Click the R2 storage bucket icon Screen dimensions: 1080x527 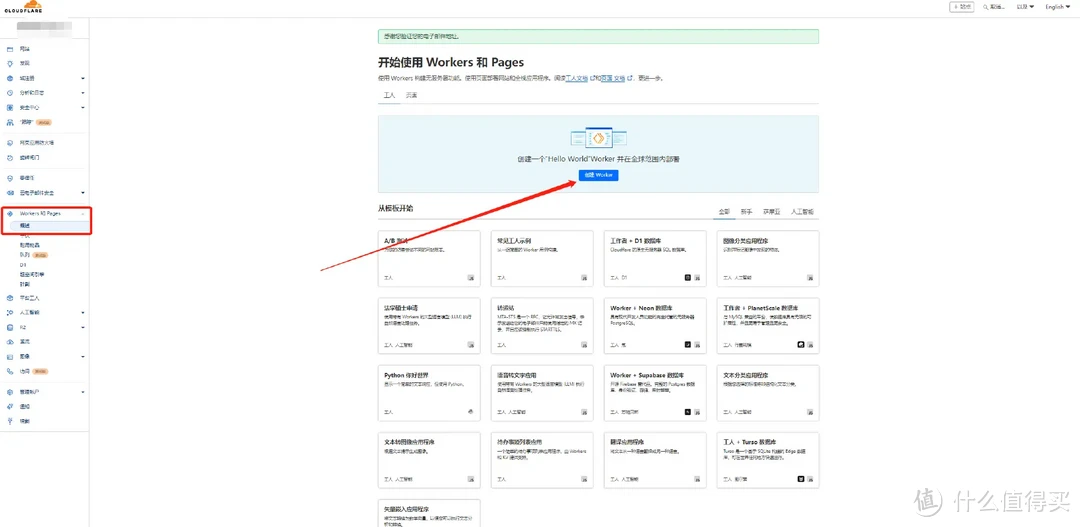click(x=10, y=327)
